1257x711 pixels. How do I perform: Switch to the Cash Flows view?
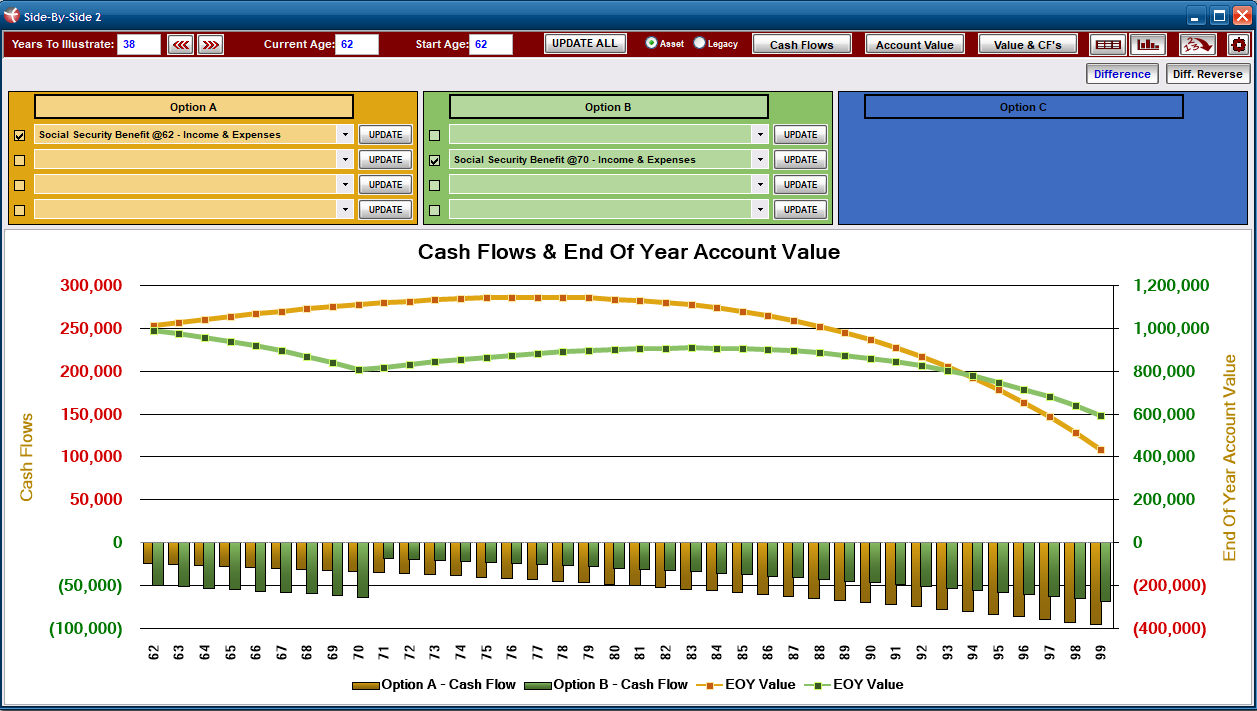(802, 44)
